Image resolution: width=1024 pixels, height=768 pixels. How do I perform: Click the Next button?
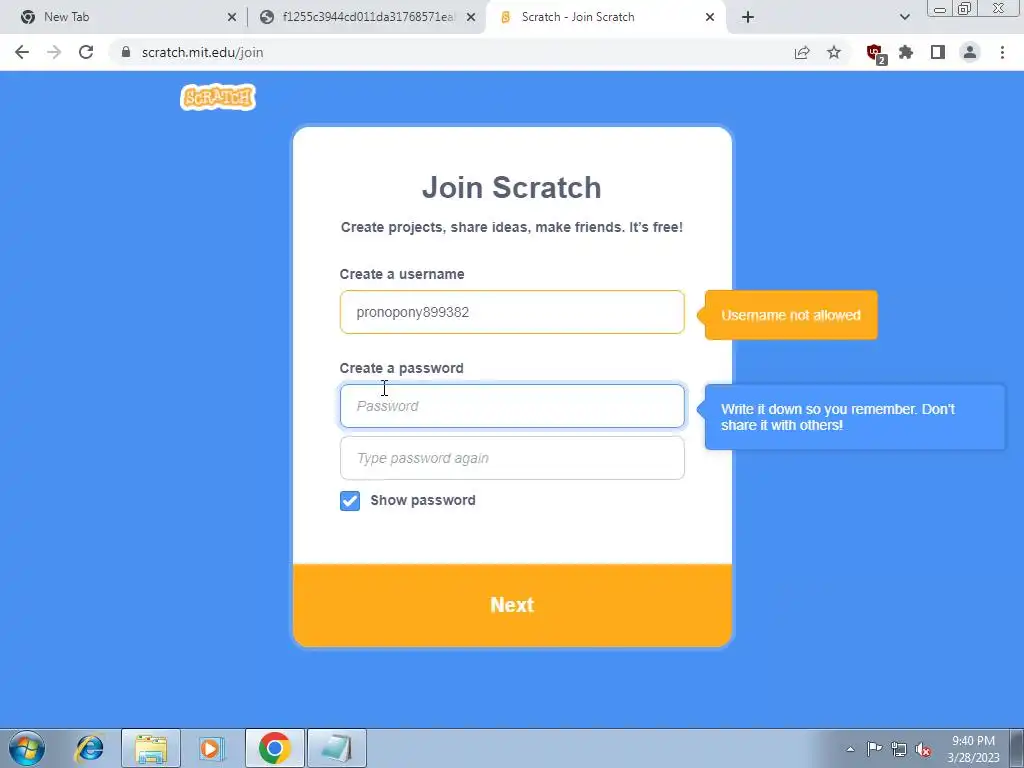(x=512, y=605)
